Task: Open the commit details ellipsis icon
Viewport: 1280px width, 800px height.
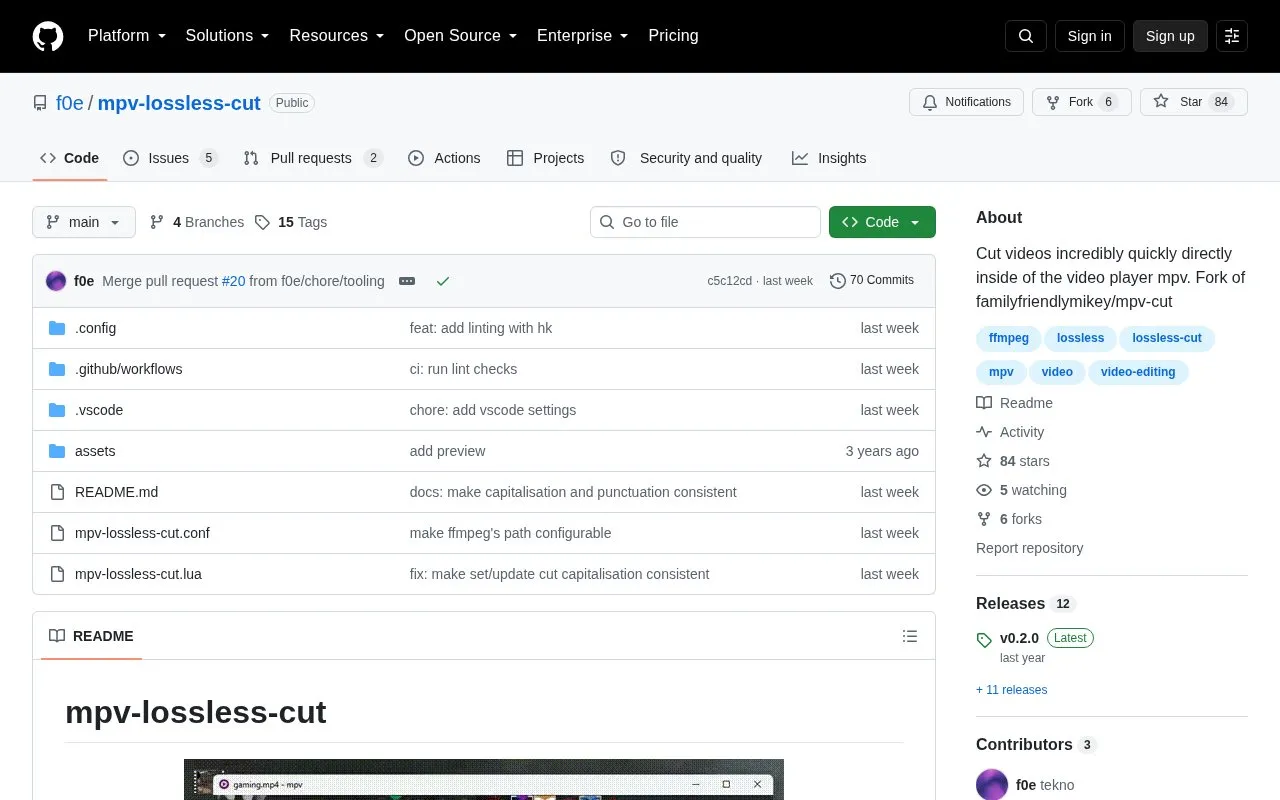Action: 407,281
